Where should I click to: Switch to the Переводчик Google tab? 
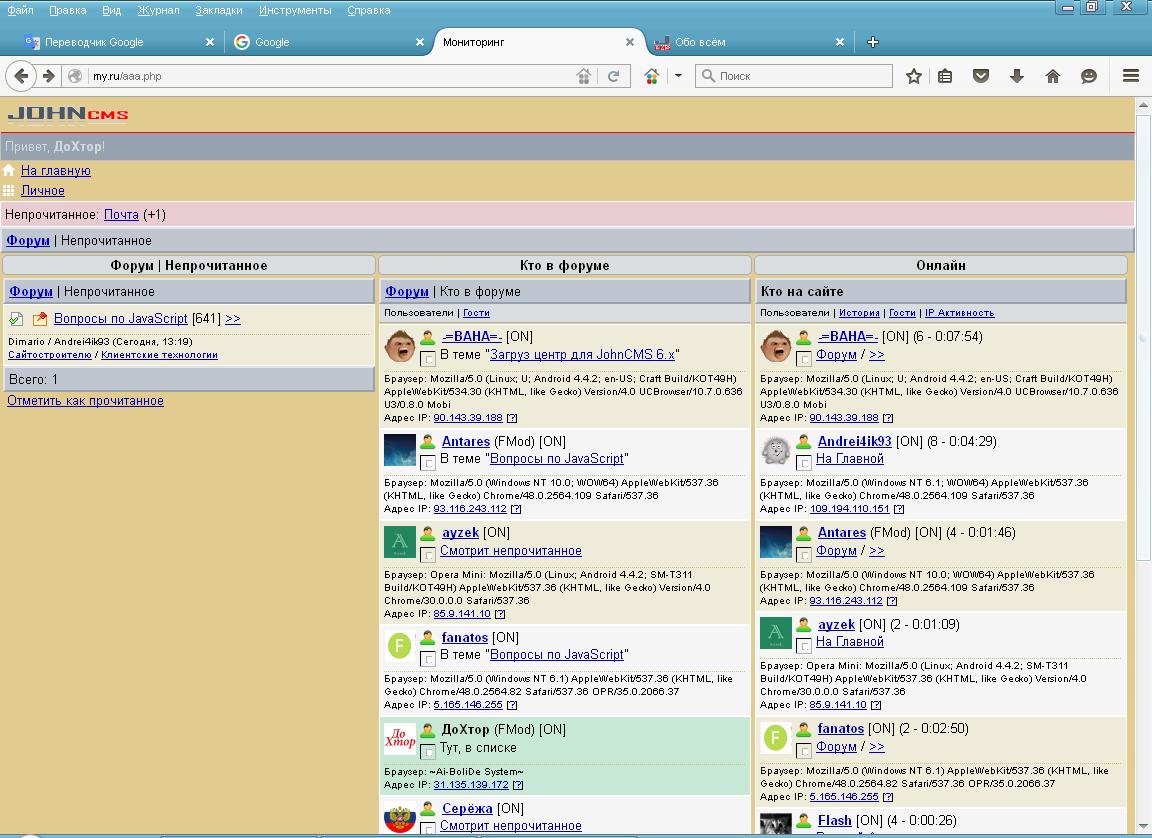coord(94,42)
